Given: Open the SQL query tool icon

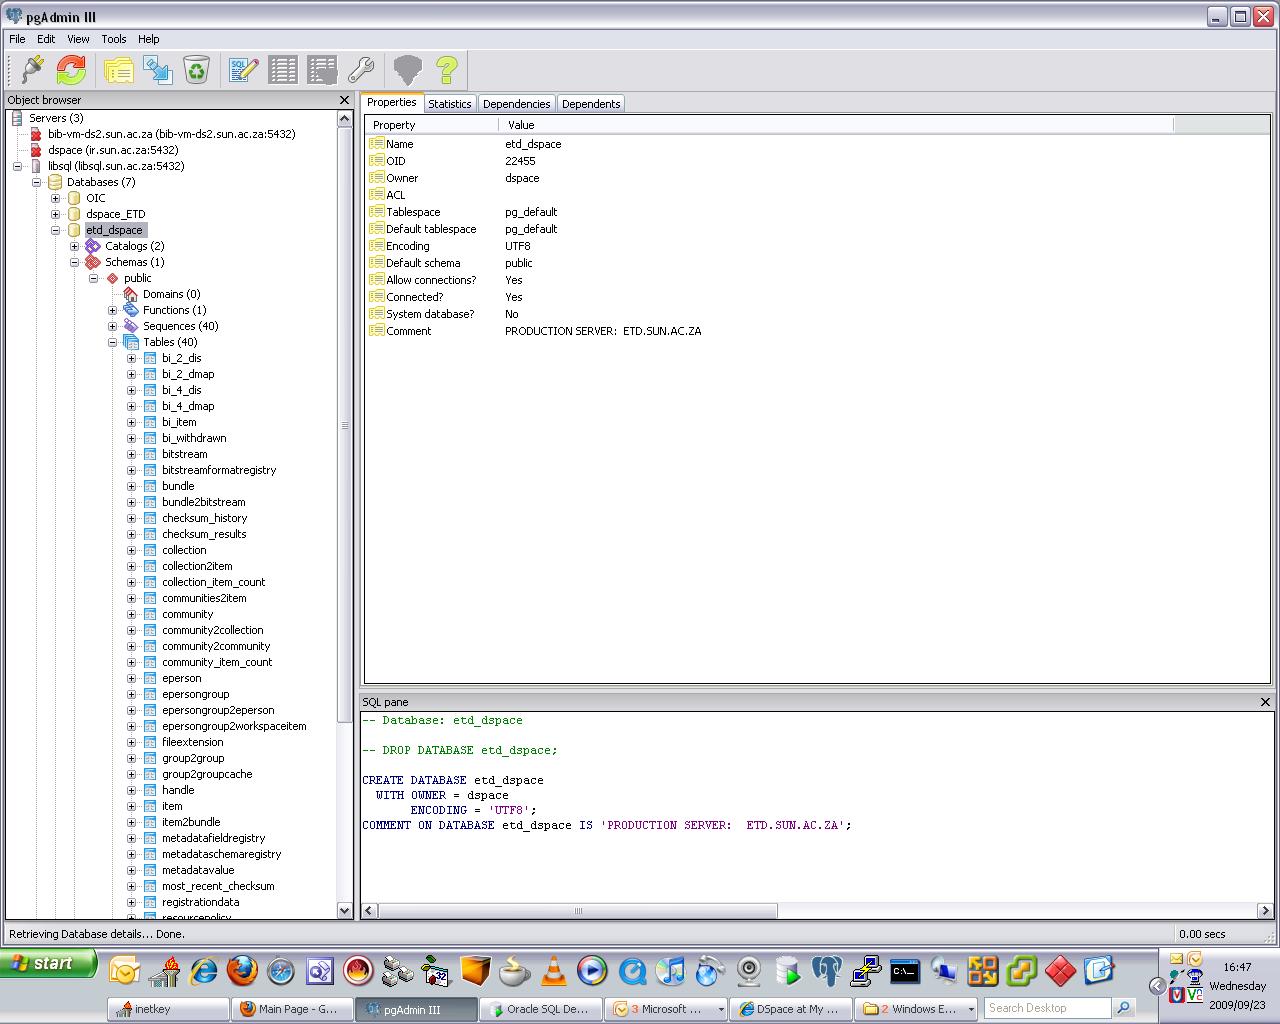Looking at the screenshot, I should coord(244,70).
